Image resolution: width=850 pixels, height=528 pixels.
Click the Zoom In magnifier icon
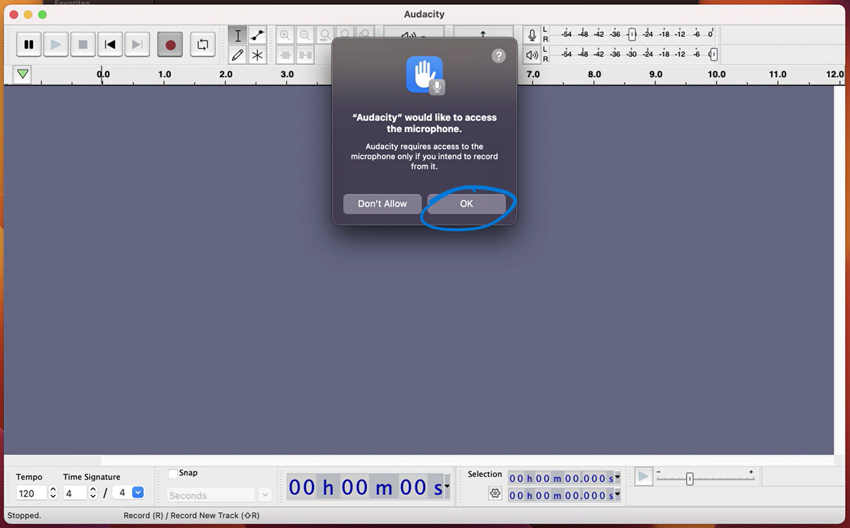click(x=285, y=35)
